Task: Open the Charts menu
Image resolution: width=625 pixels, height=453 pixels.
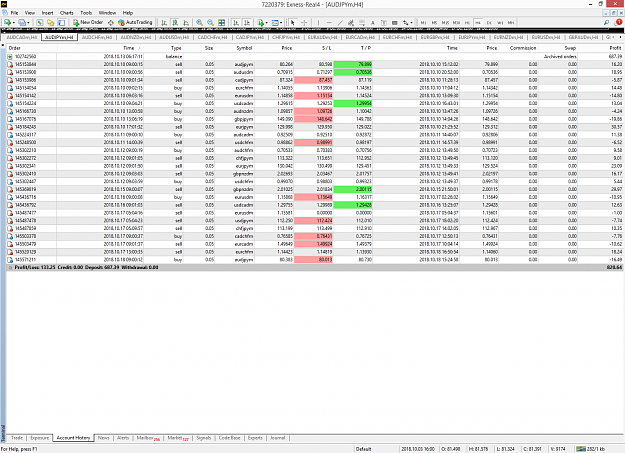Action: pyautogui.click(x=67, y=13)
